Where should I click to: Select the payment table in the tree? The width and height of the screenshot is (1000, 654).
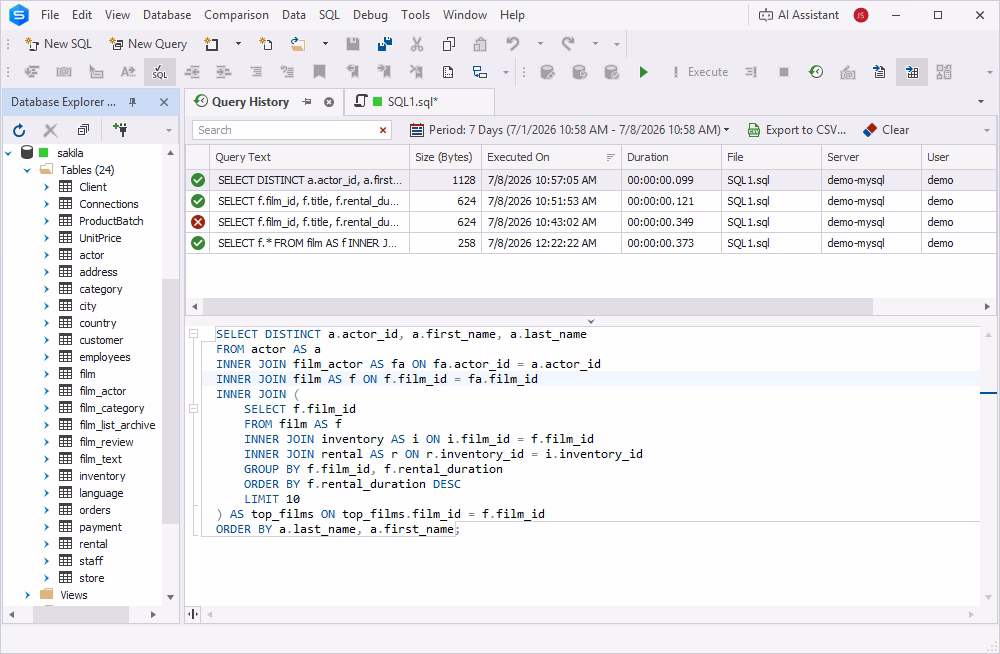pos(100,527)
